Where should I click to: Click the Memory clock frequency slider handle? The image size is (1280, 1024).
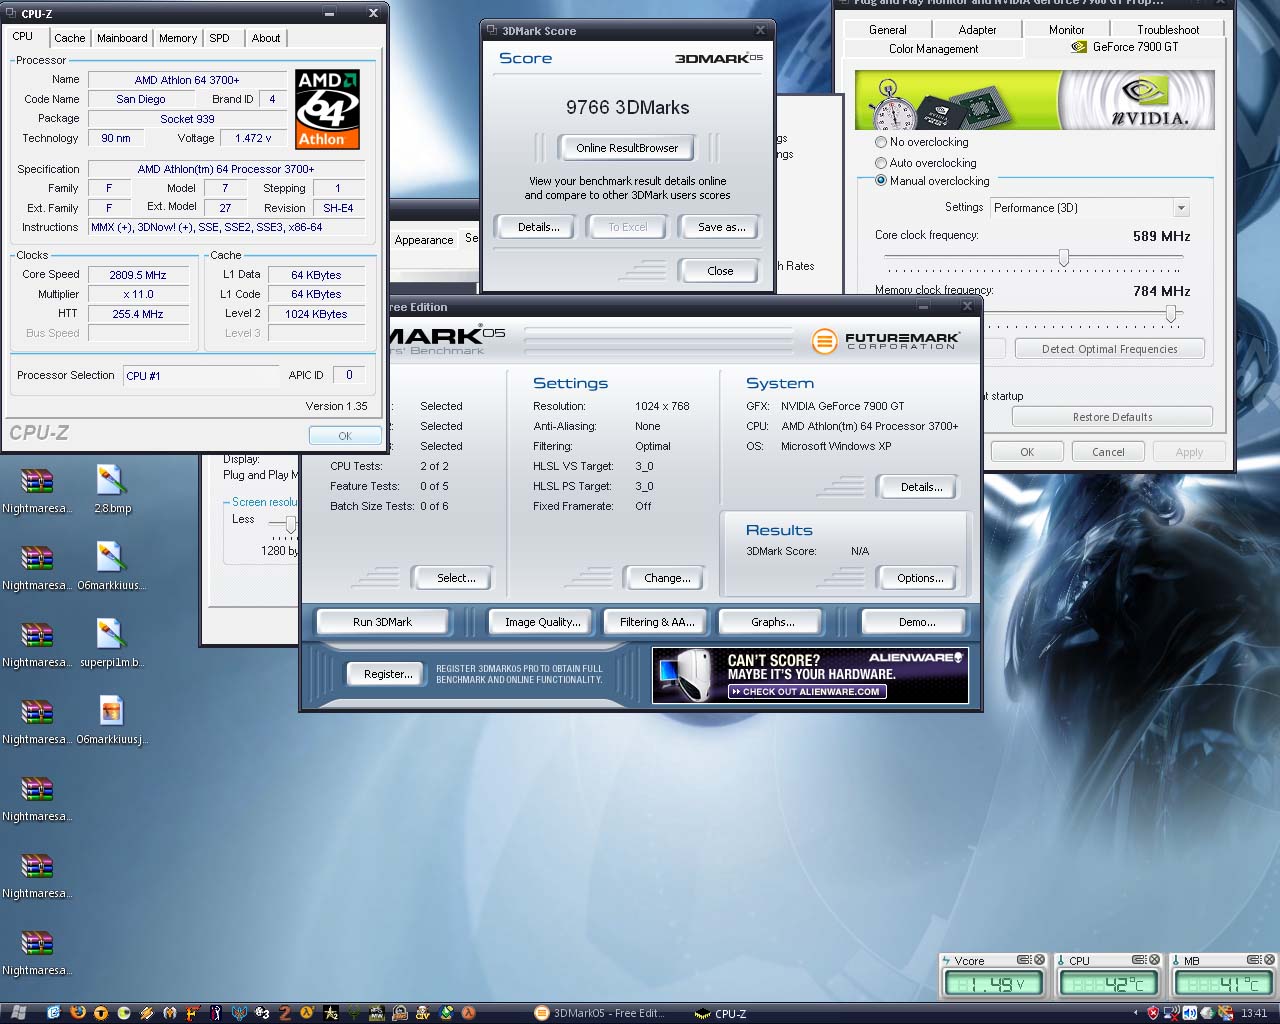tap(1170, 314)
